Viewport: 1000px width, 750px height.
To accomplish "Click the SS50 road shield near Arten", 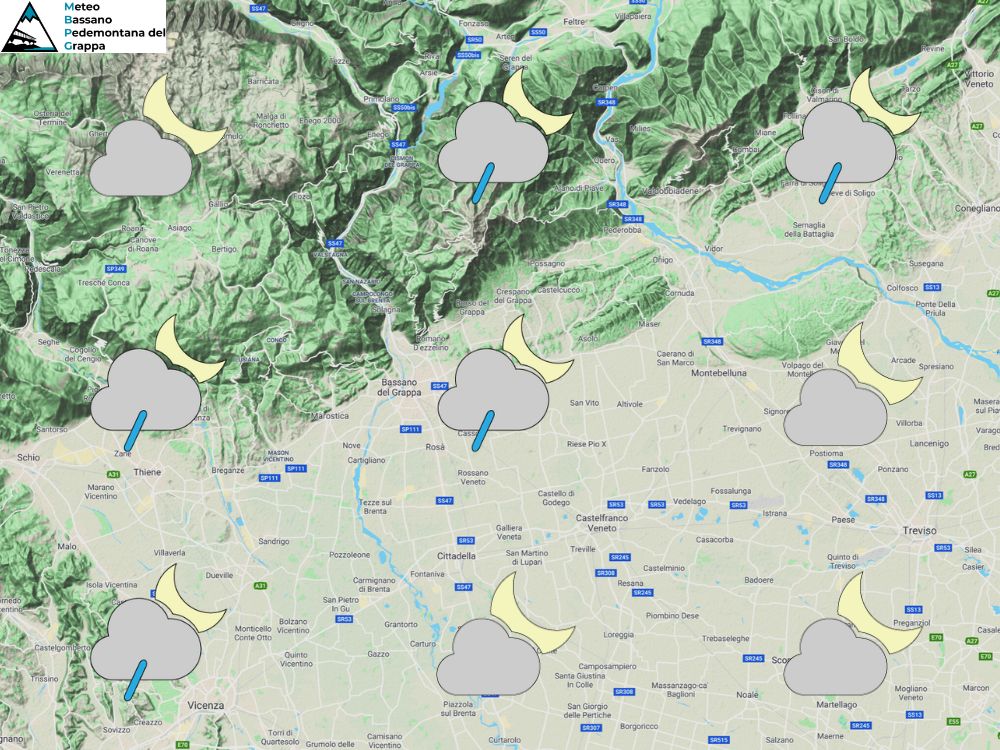I will pyautogui.click(x=538, y=32).
